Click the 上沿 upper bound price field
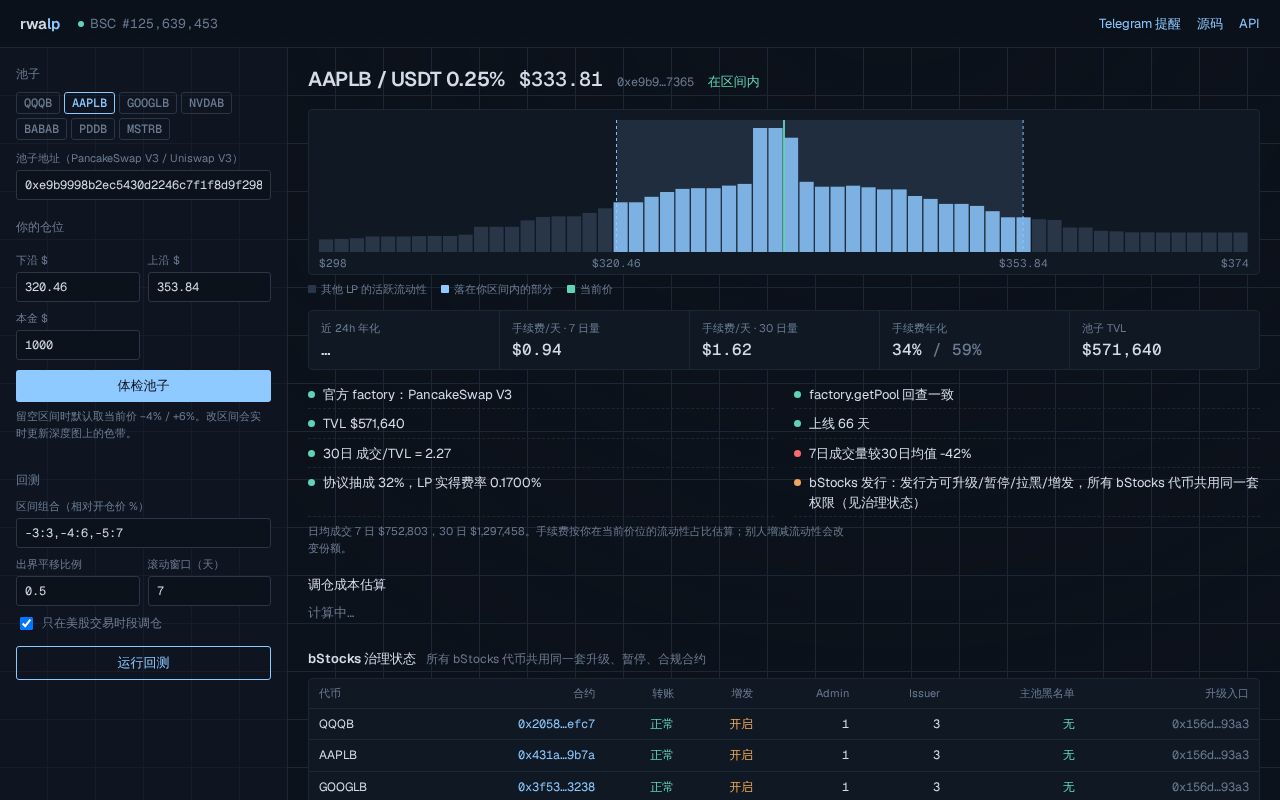1280x800 pixels. tap(209, 287)
